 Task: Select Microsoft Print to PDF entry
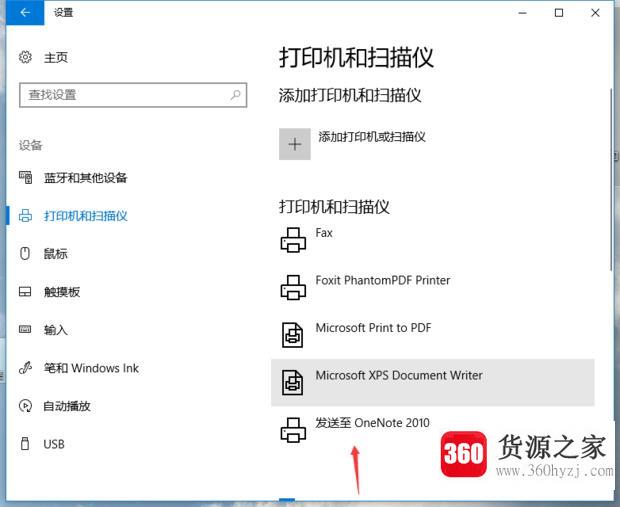click(433, 335)
